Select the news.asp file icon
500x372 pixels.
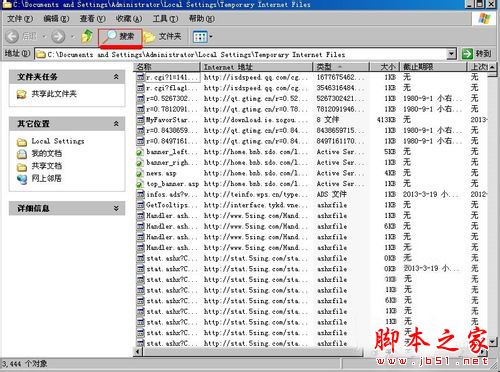tap(140, 173)
